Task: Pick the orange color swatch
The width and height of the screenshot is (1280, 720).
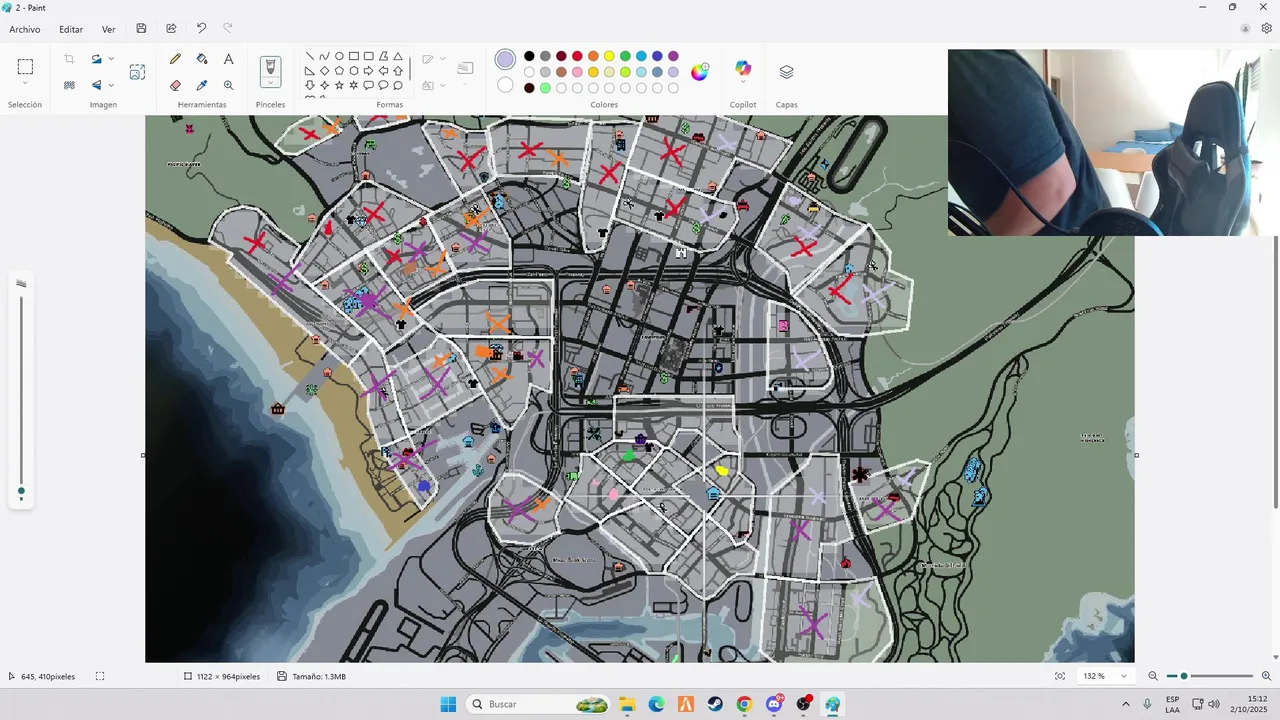Action: [593, 56]
